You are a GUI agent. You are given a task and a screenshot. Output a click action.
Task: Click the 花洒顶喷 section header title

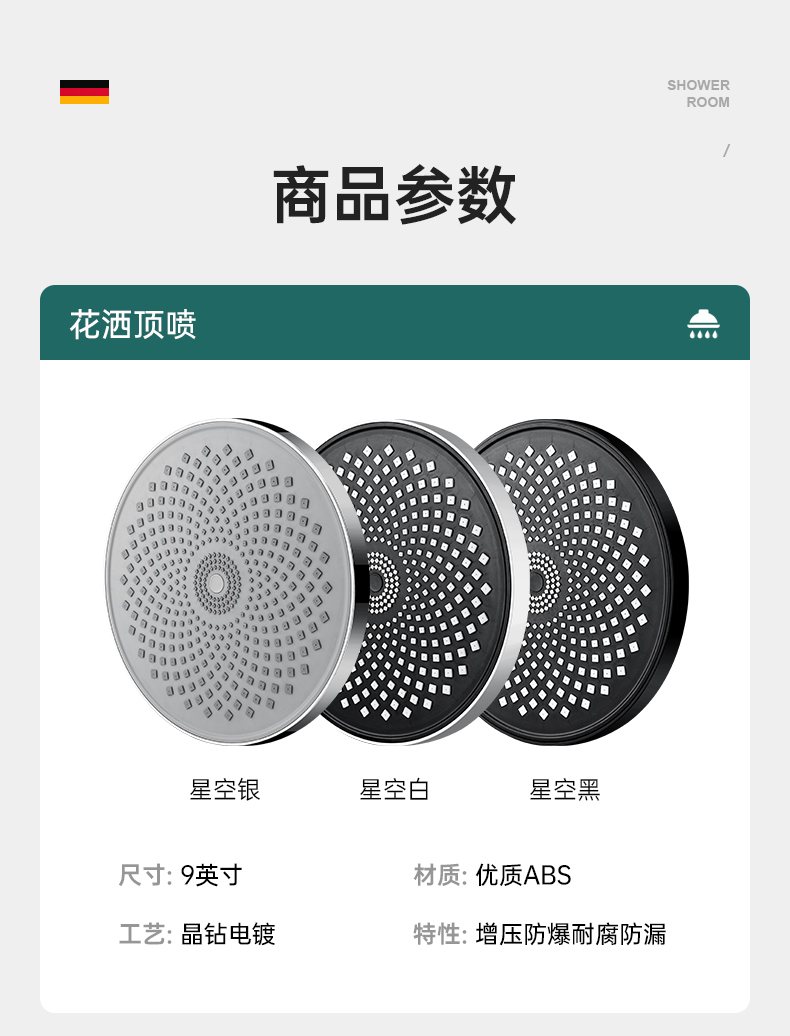coord(133,324)
